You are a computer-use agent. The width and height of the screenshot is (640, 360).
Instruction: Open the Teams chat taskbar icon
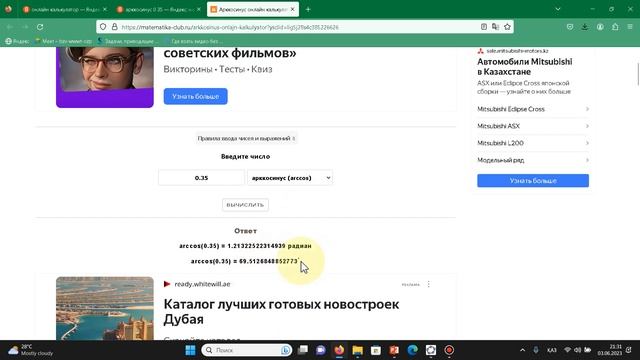(321, 350)
